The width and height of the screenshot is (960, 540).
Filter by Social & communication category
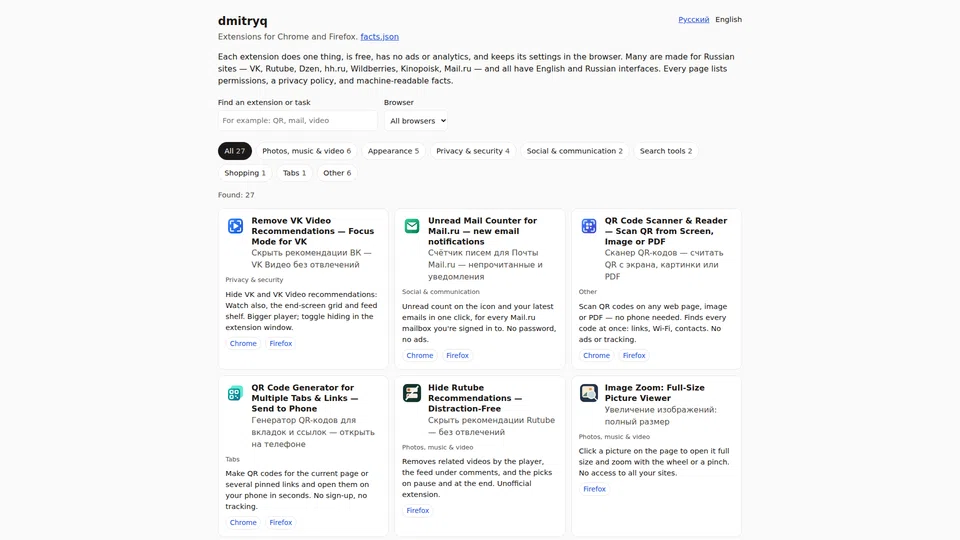pyautogui.click(x=574, y=151)
